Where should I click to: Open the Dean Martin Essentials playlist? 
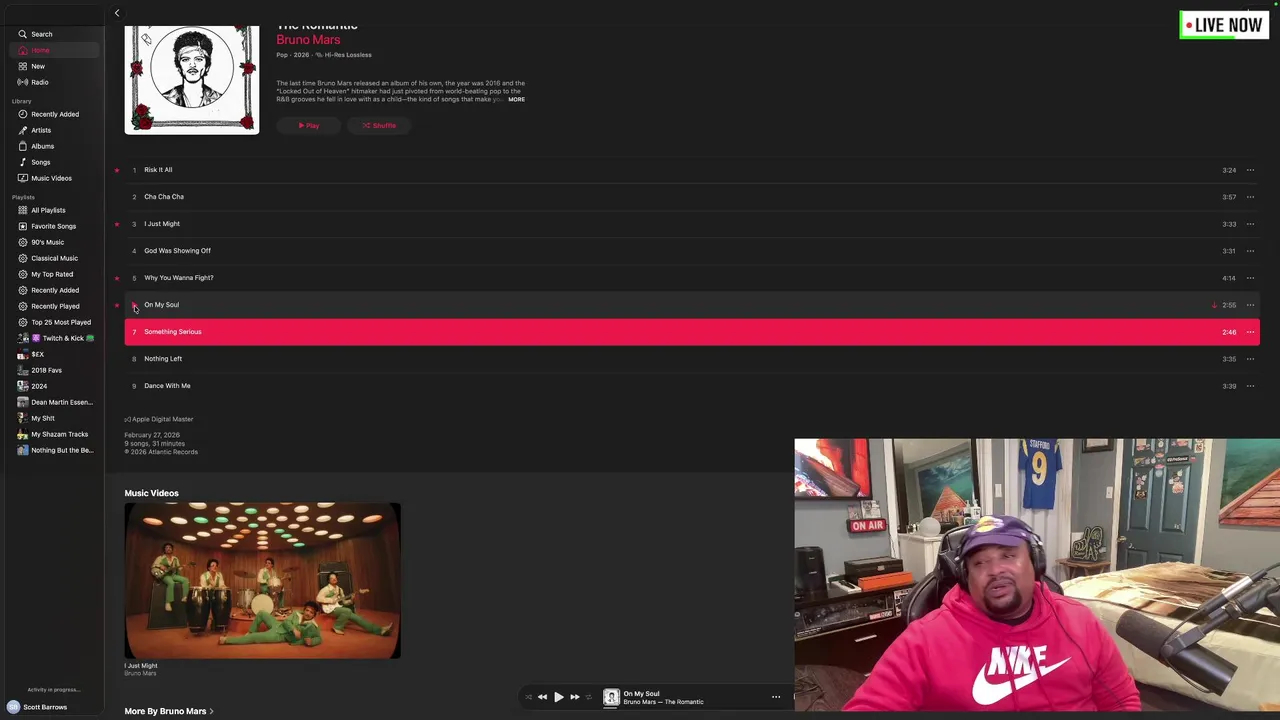(61, 402)
